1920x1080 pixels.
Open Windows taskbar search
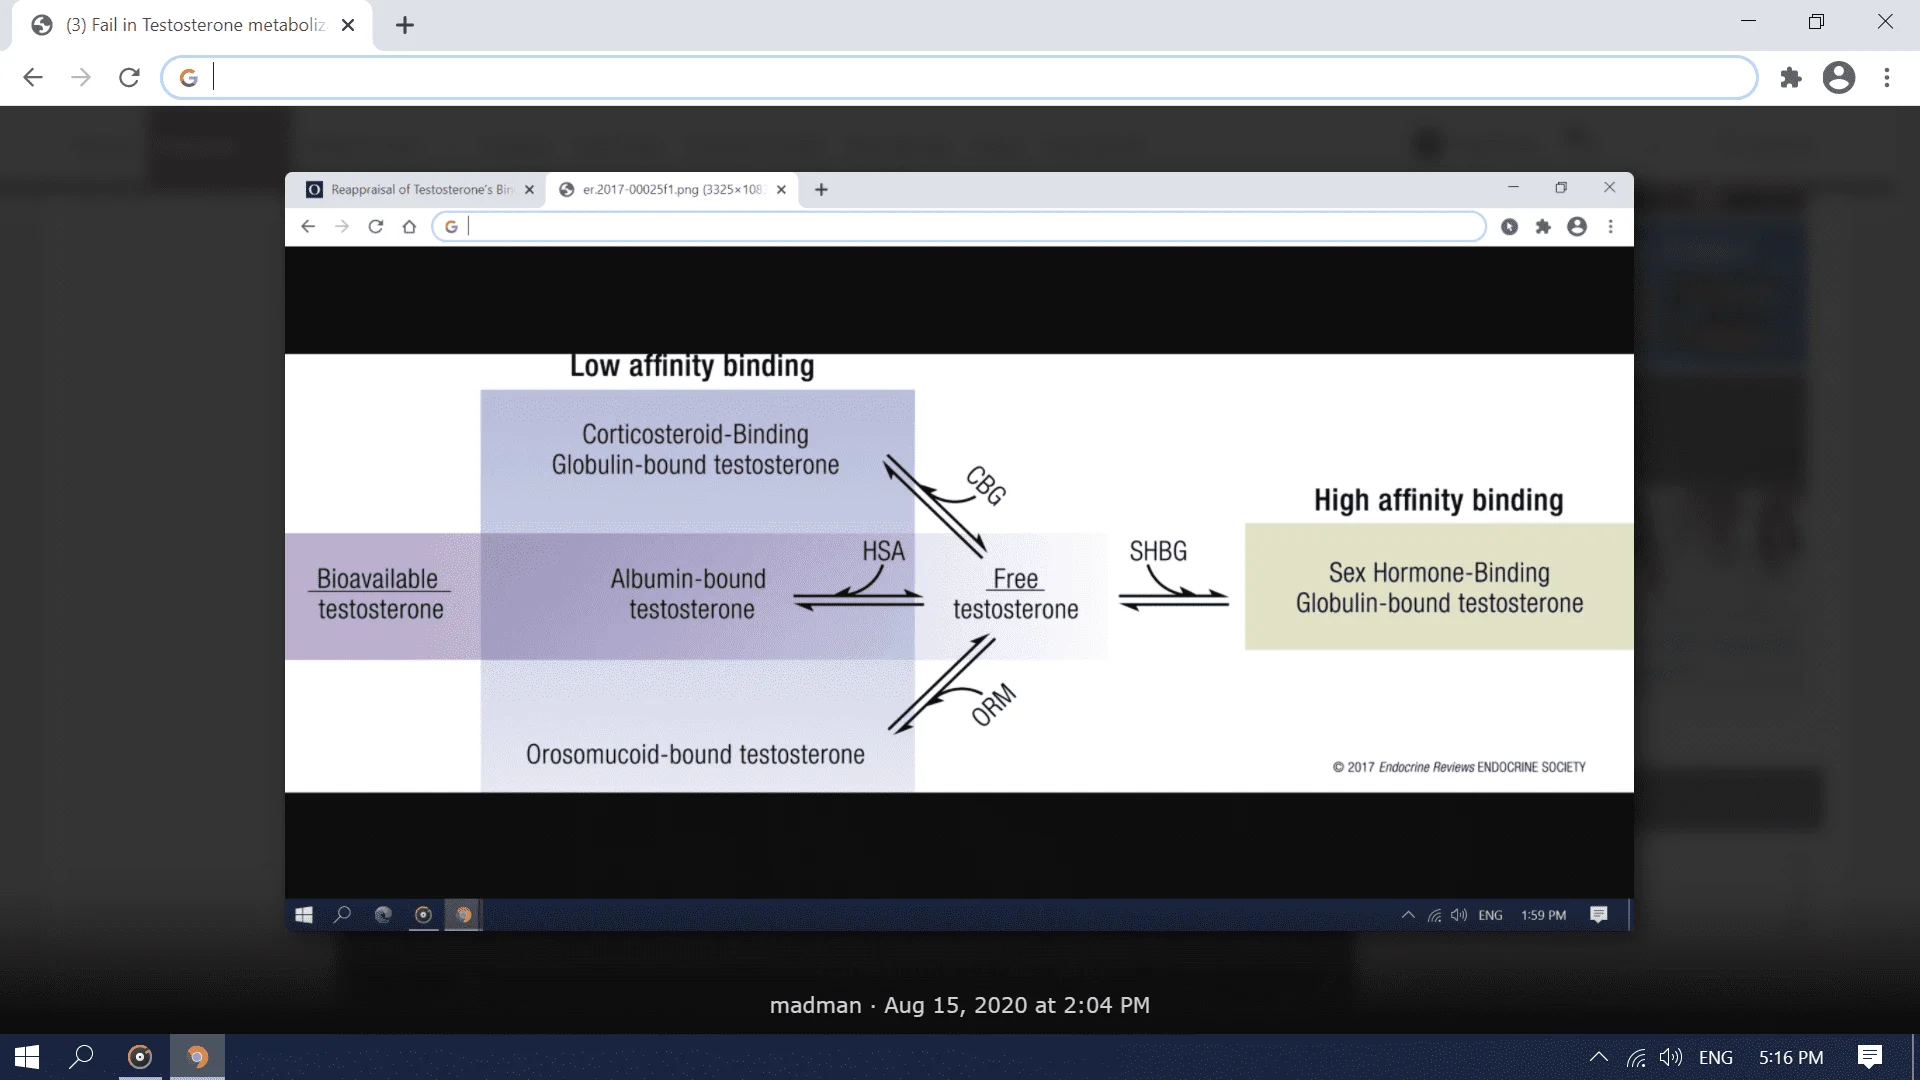(x=81, y=1057)
